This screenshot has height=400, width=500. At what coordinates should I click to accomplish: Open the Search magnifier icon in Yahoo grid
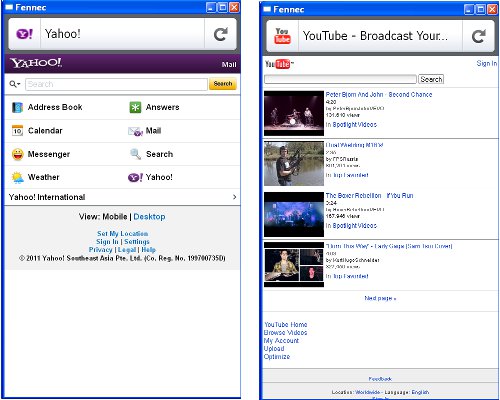click(135, 154)
